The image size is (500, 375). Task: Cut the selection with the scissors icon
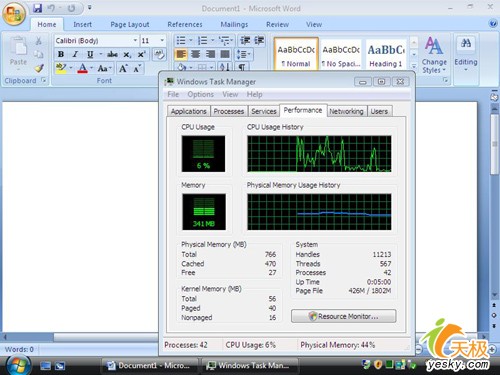click(39, 41)
